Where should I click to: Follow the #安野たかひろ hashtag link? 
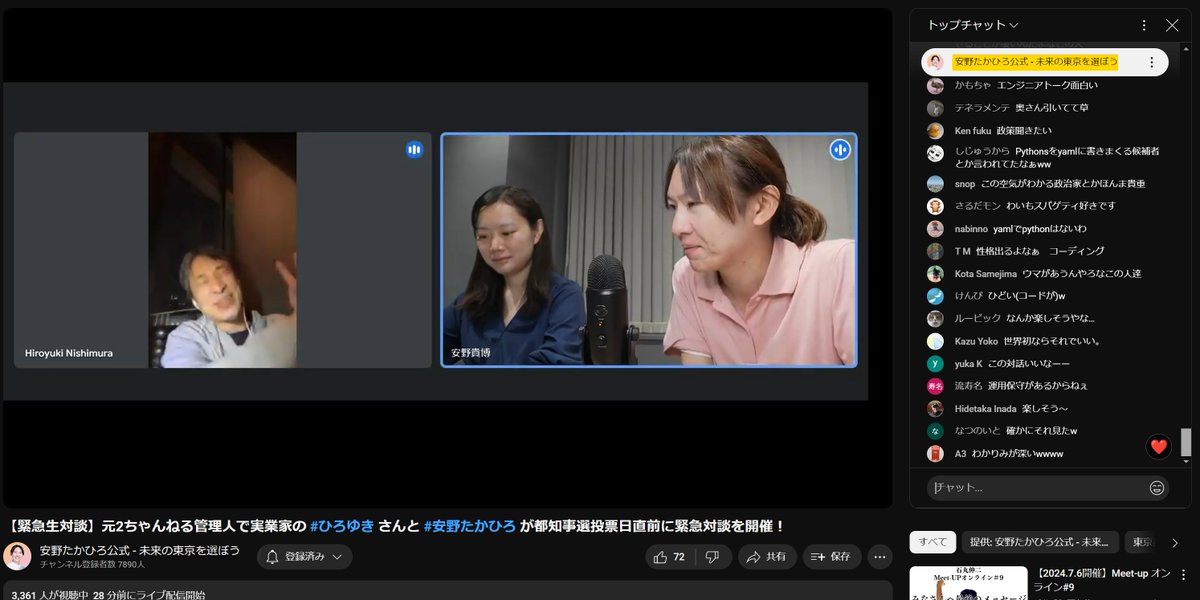click(x=470, y=525)
